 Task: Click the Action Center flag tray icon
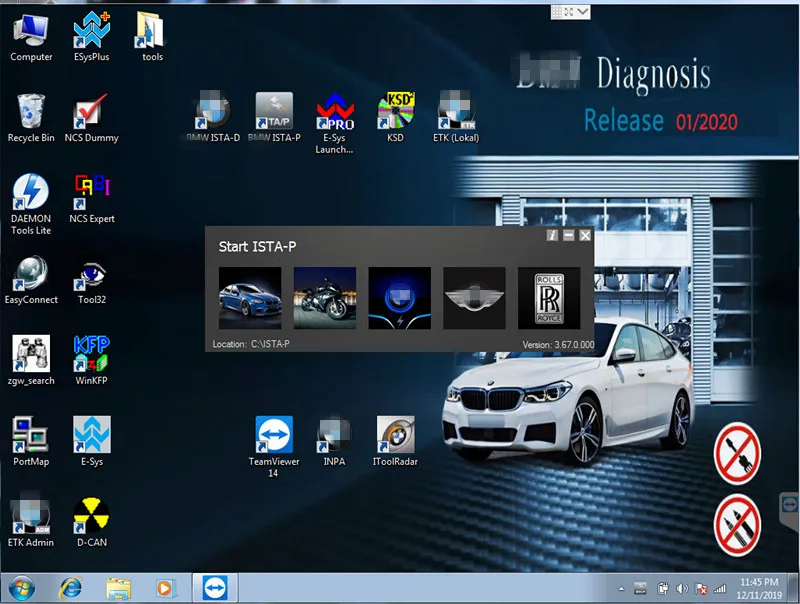(702, 589)
